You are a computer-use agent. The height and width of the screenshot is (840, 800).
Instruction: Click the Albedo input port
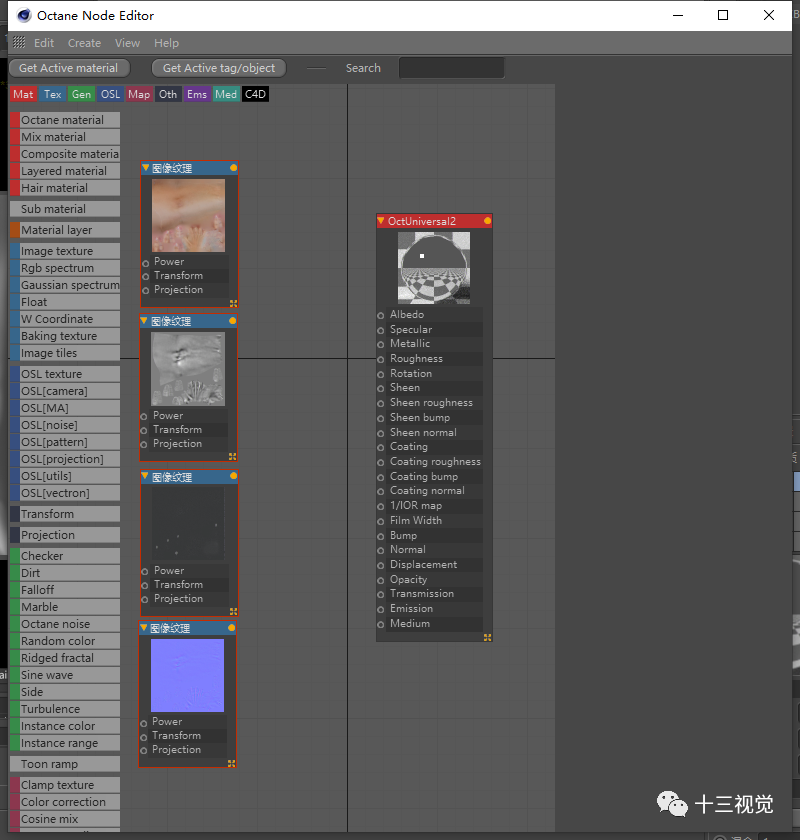pos(381,316)
